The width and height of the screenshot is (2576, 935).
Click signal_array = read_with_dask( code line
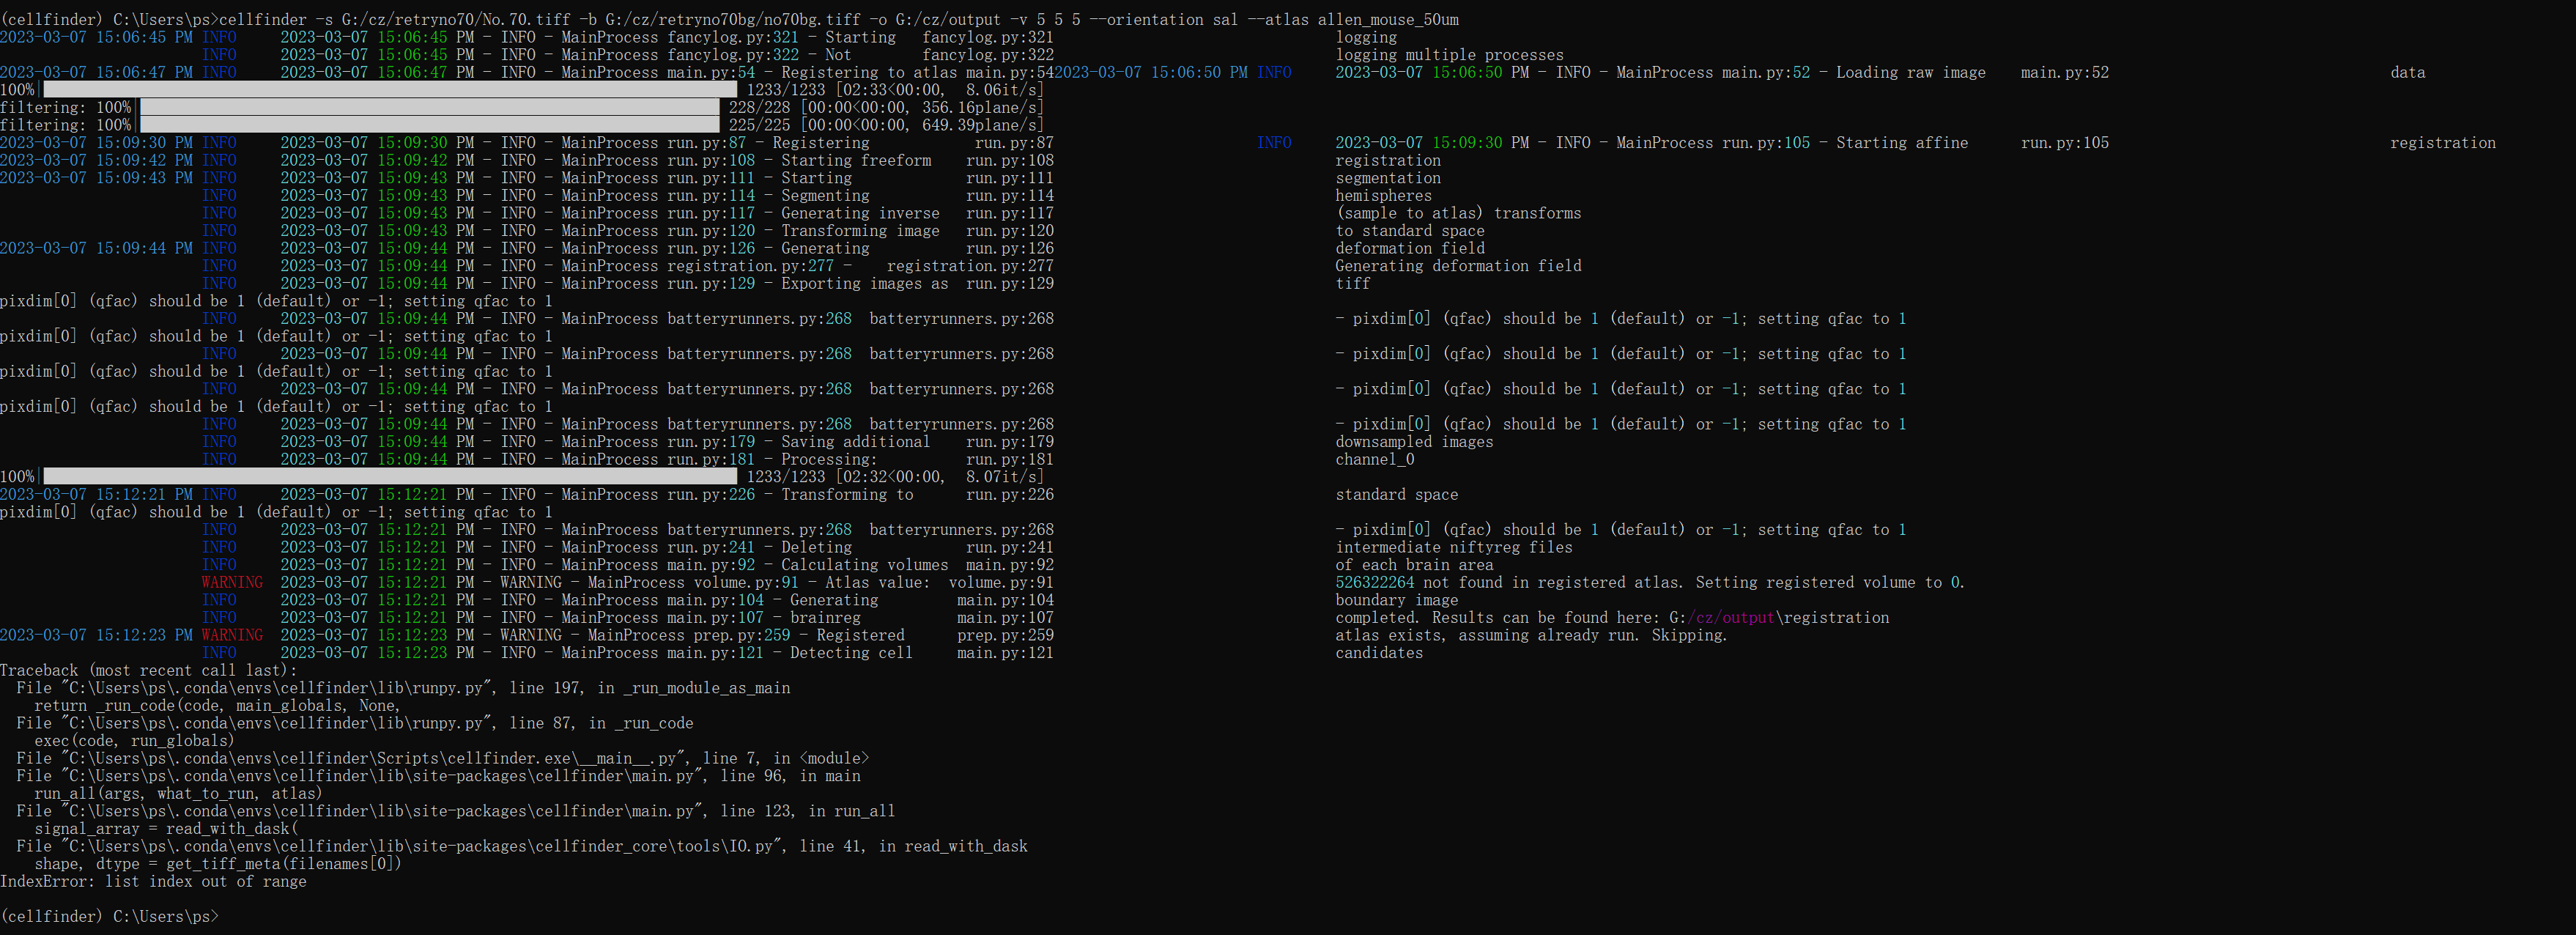166,828
